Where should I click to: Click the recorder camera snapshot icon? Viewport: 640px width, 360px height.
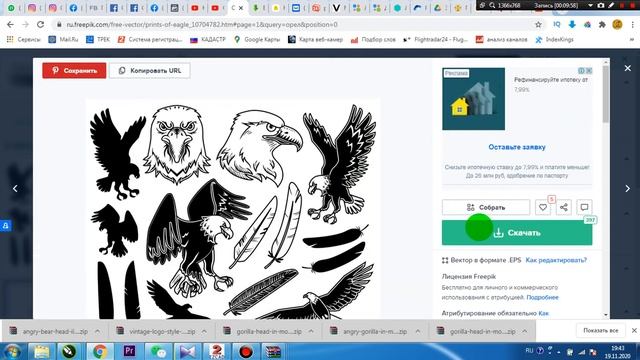pos(600,5)
